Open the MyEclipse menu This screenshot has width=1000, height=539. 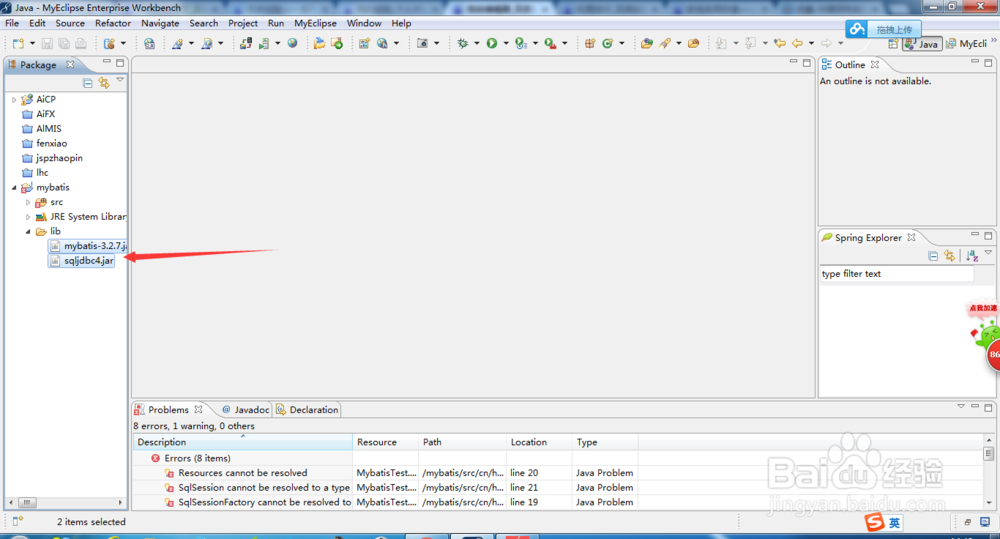coord(315,23)
